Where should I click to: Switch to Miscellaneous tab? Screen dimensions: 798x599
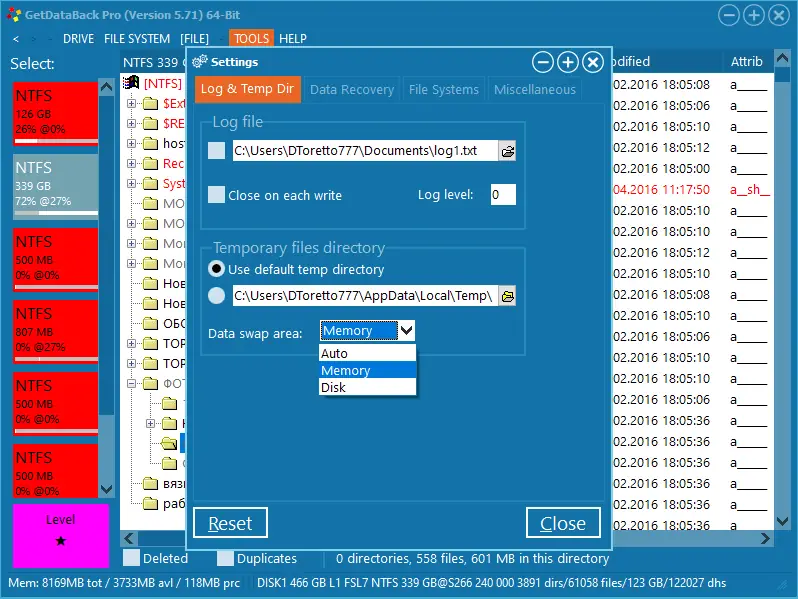535,90
